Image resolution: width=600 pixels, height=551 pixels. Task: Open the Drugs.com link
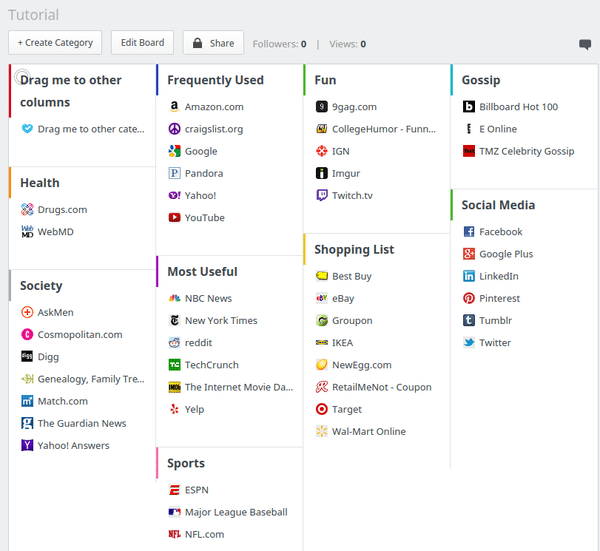(62, 210)
